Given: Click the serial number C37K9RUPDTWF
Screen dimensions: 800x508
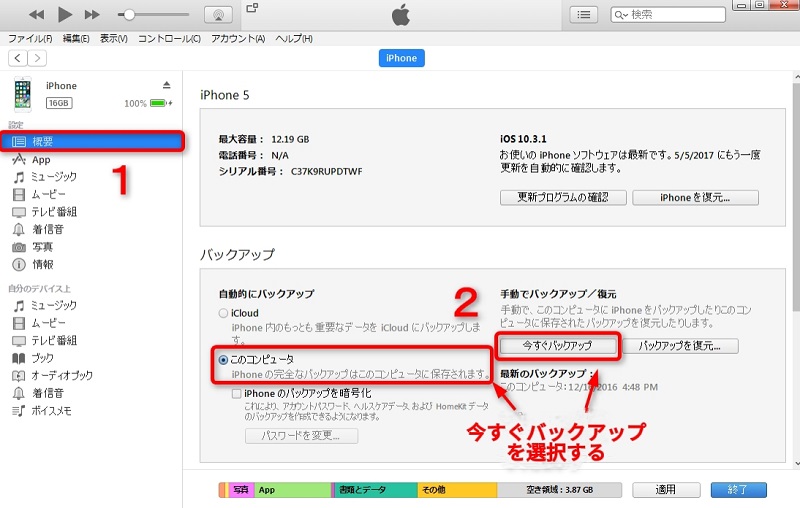Looking at the screenshot, I should point(327,171).
